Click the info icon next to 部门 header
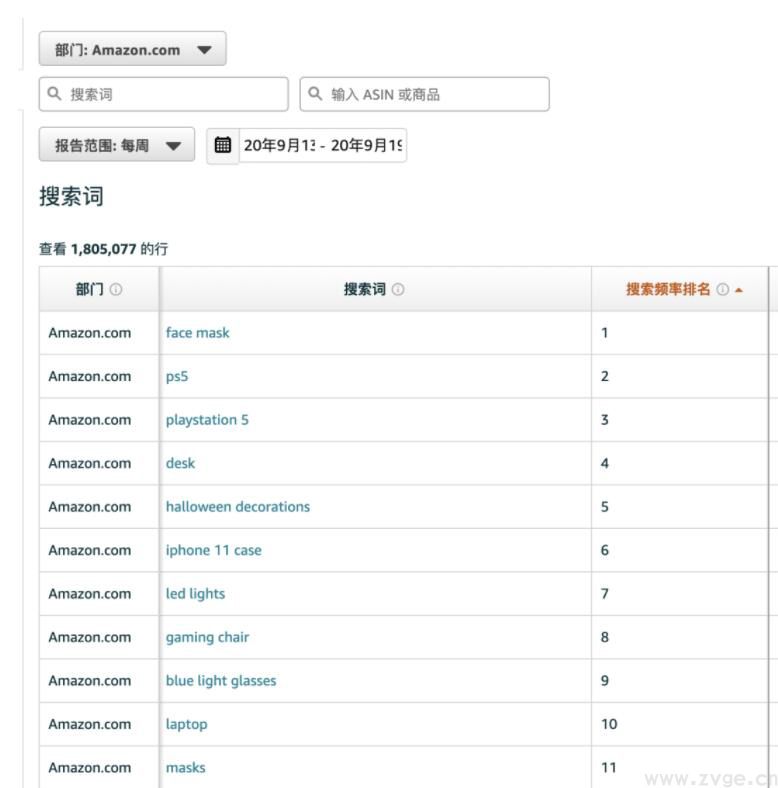Image resolution: width=778 pixels, height=788 pixels. point(116,290)
